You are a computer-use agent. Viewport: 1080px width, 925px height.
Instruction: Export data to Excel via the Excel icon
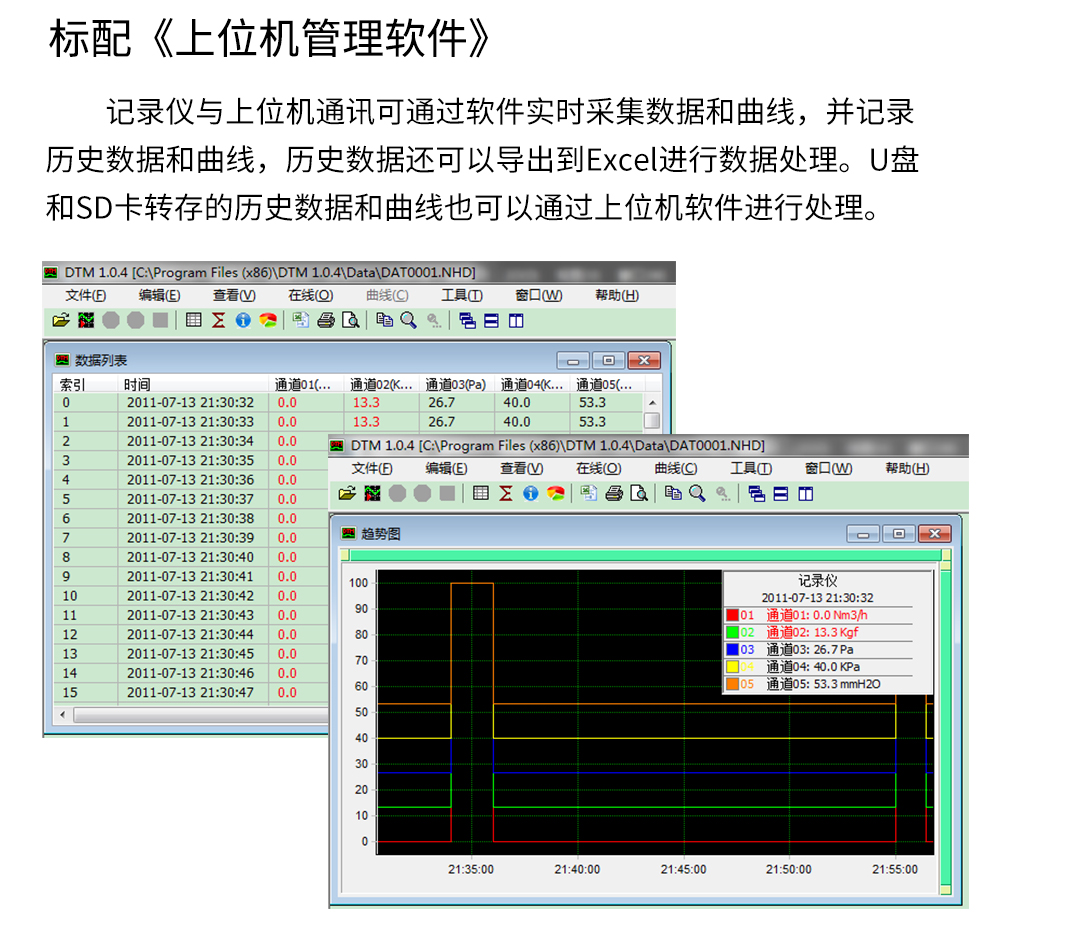tap(589, 493)
